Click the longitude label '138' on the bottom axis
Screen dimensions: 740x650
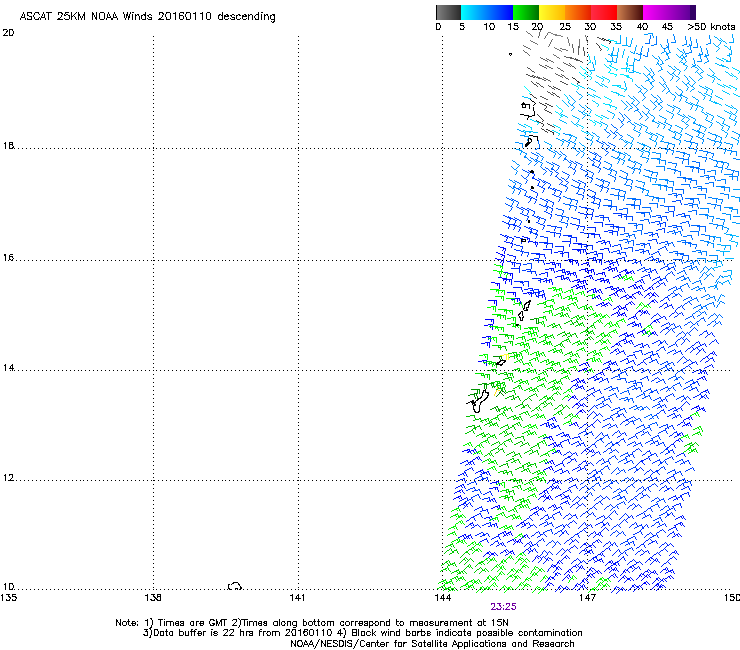coord(153,598)
